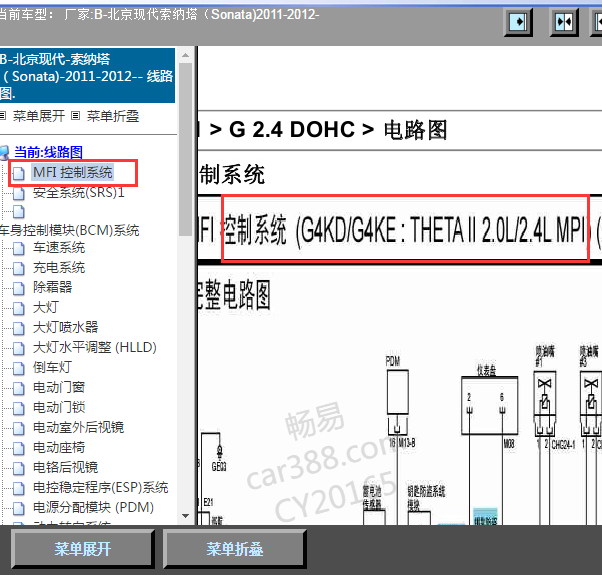The image size is (602, 575).
Task: Open 充电系统 wiring diagram
Action: tap(59, 268)
